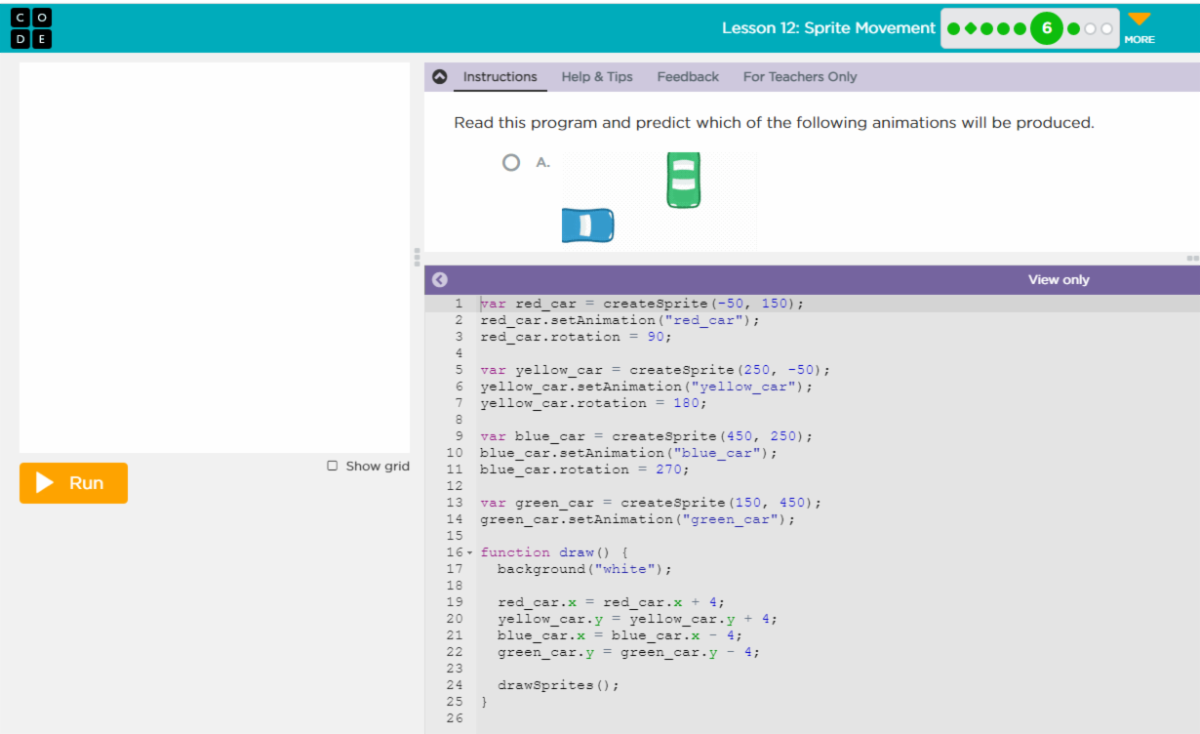Select answer option A radio button
Viewport: 1200px width, 734px height.
click(511, 162)
